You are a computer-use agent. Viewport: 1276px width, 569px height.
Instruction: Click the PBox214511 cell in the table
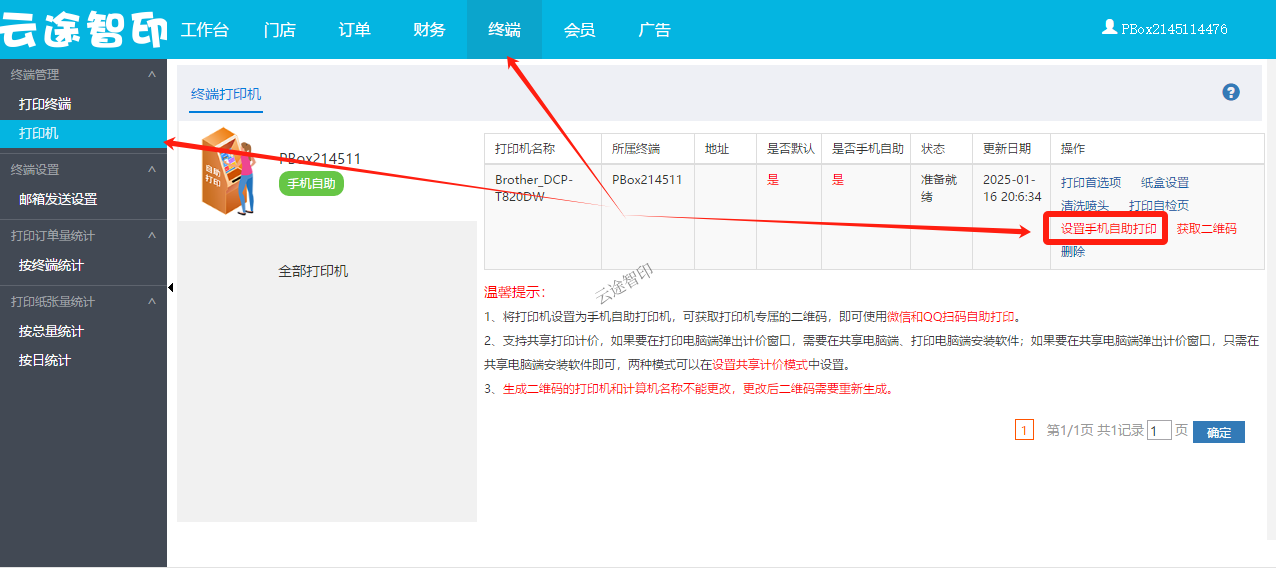[648, 217]
